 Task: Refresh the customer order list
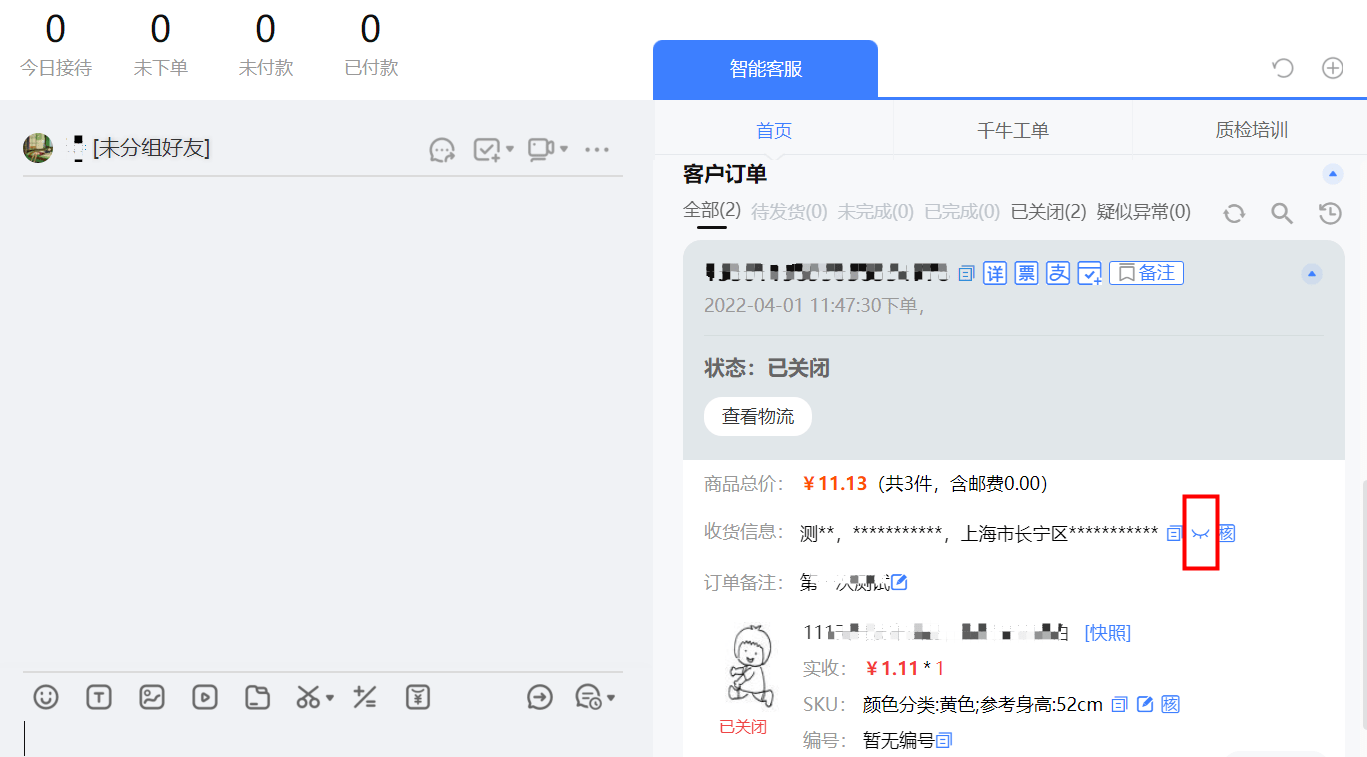coord(1234,213)
